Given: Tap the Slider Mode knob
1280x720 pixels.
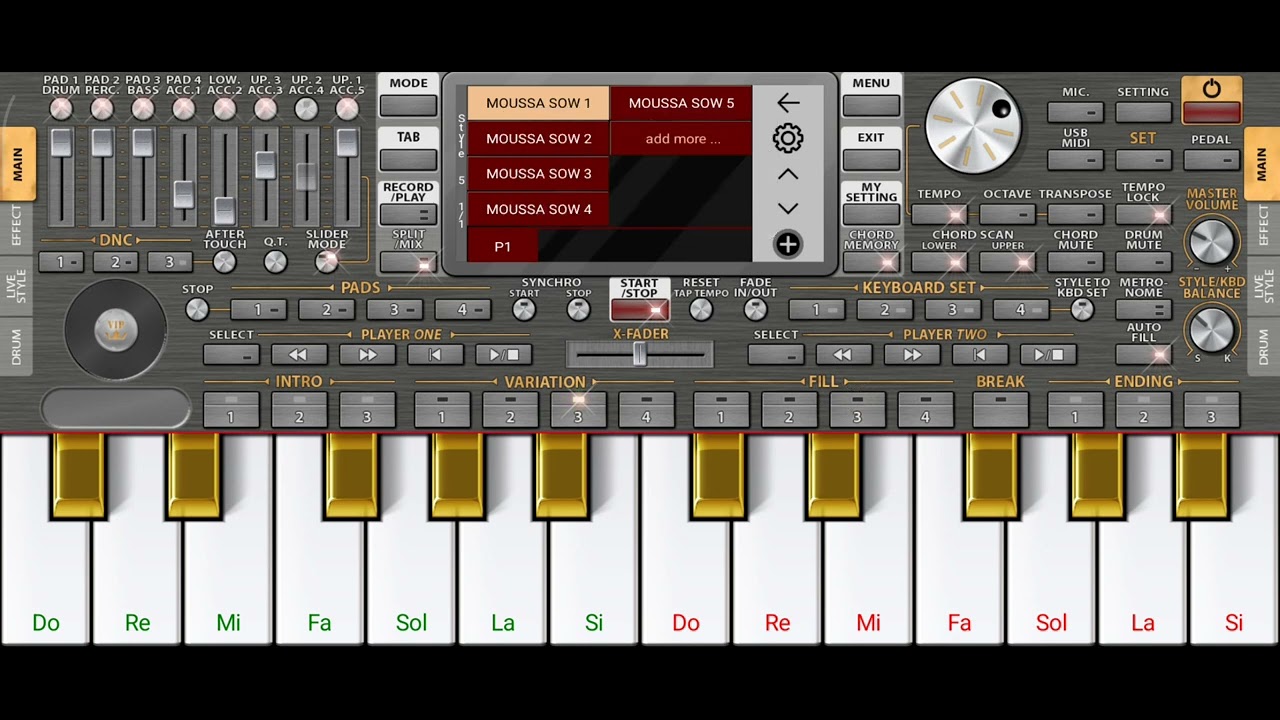Looking at the screenshot, I should point(327,262).
